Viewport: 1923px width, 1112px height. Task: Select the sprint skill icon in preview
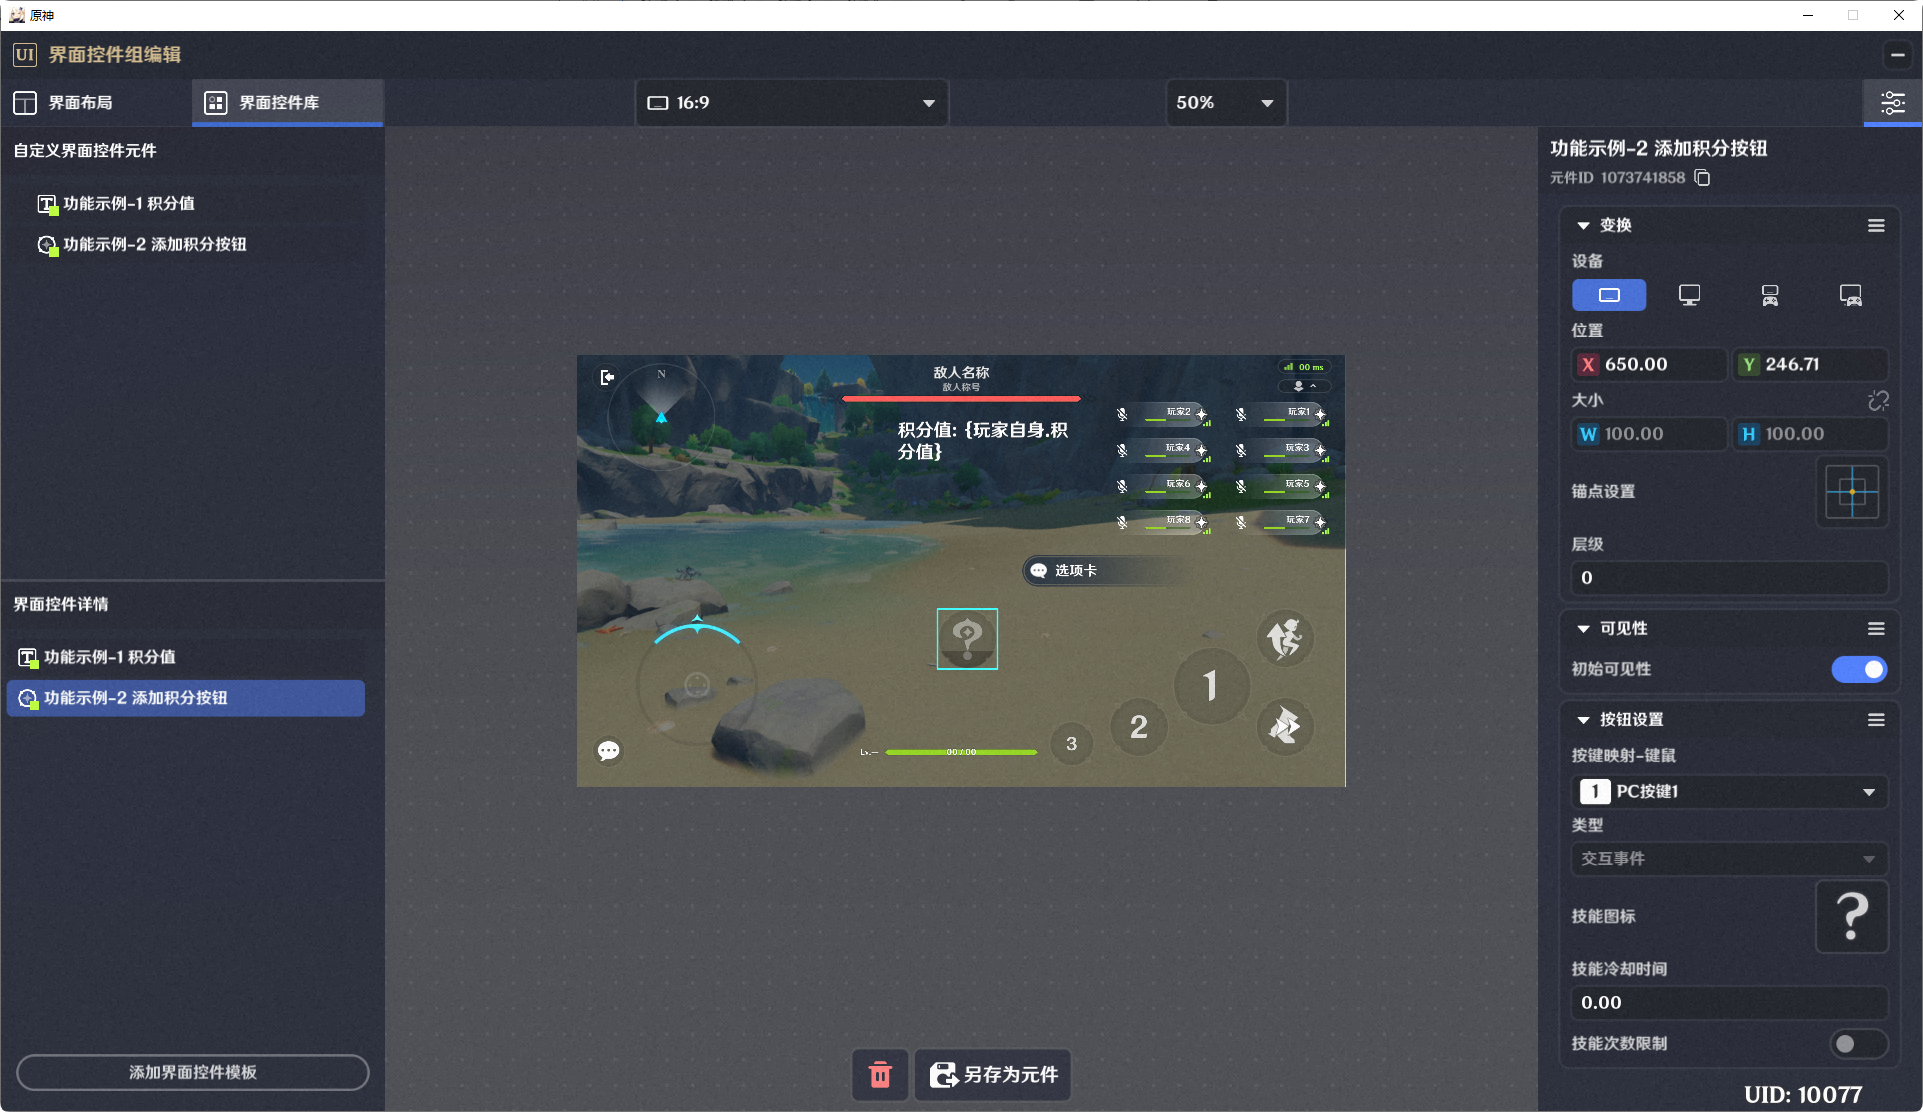[1285, 726]
